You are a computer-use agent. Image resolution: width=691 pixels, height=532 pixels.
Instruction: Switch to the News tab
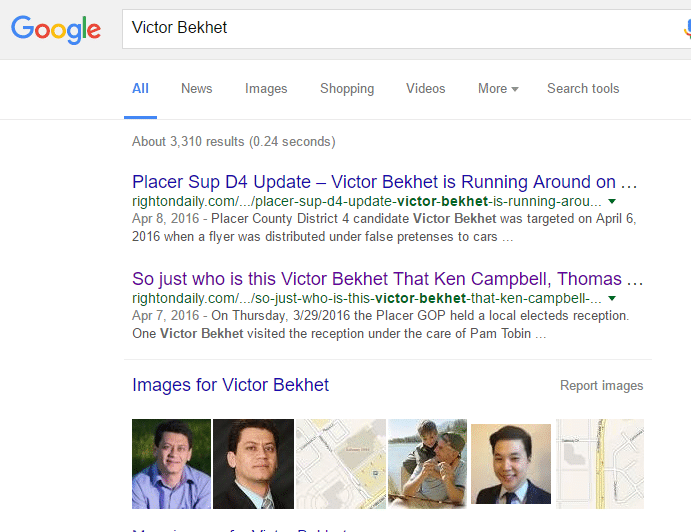pos(196,88)
